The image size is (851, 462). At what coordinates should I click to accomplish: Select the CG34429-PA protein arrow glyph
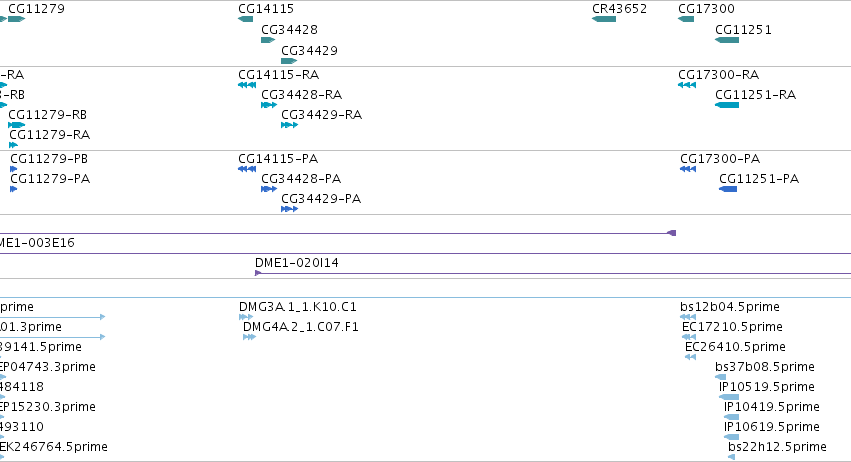[290, 210]
